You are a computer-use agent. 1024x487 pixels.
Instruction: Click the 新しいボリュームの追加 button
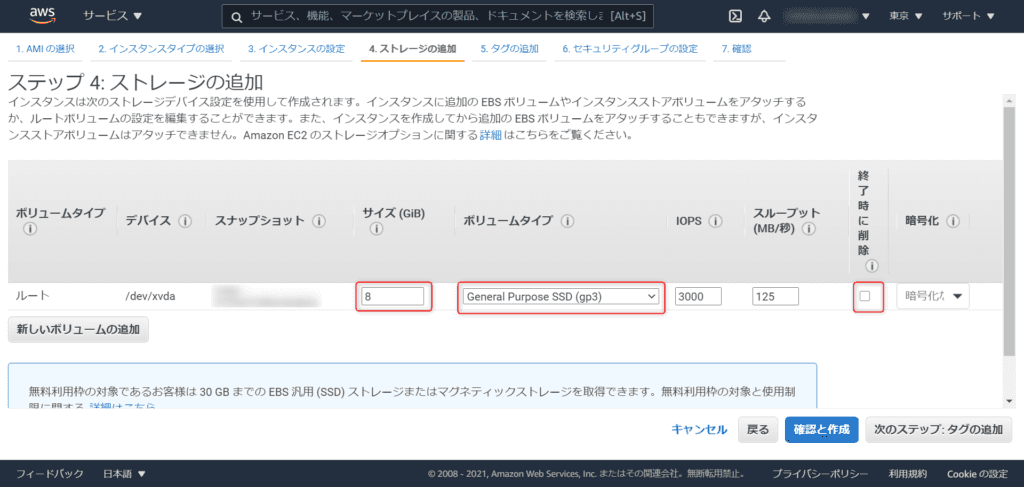(78, 329)
